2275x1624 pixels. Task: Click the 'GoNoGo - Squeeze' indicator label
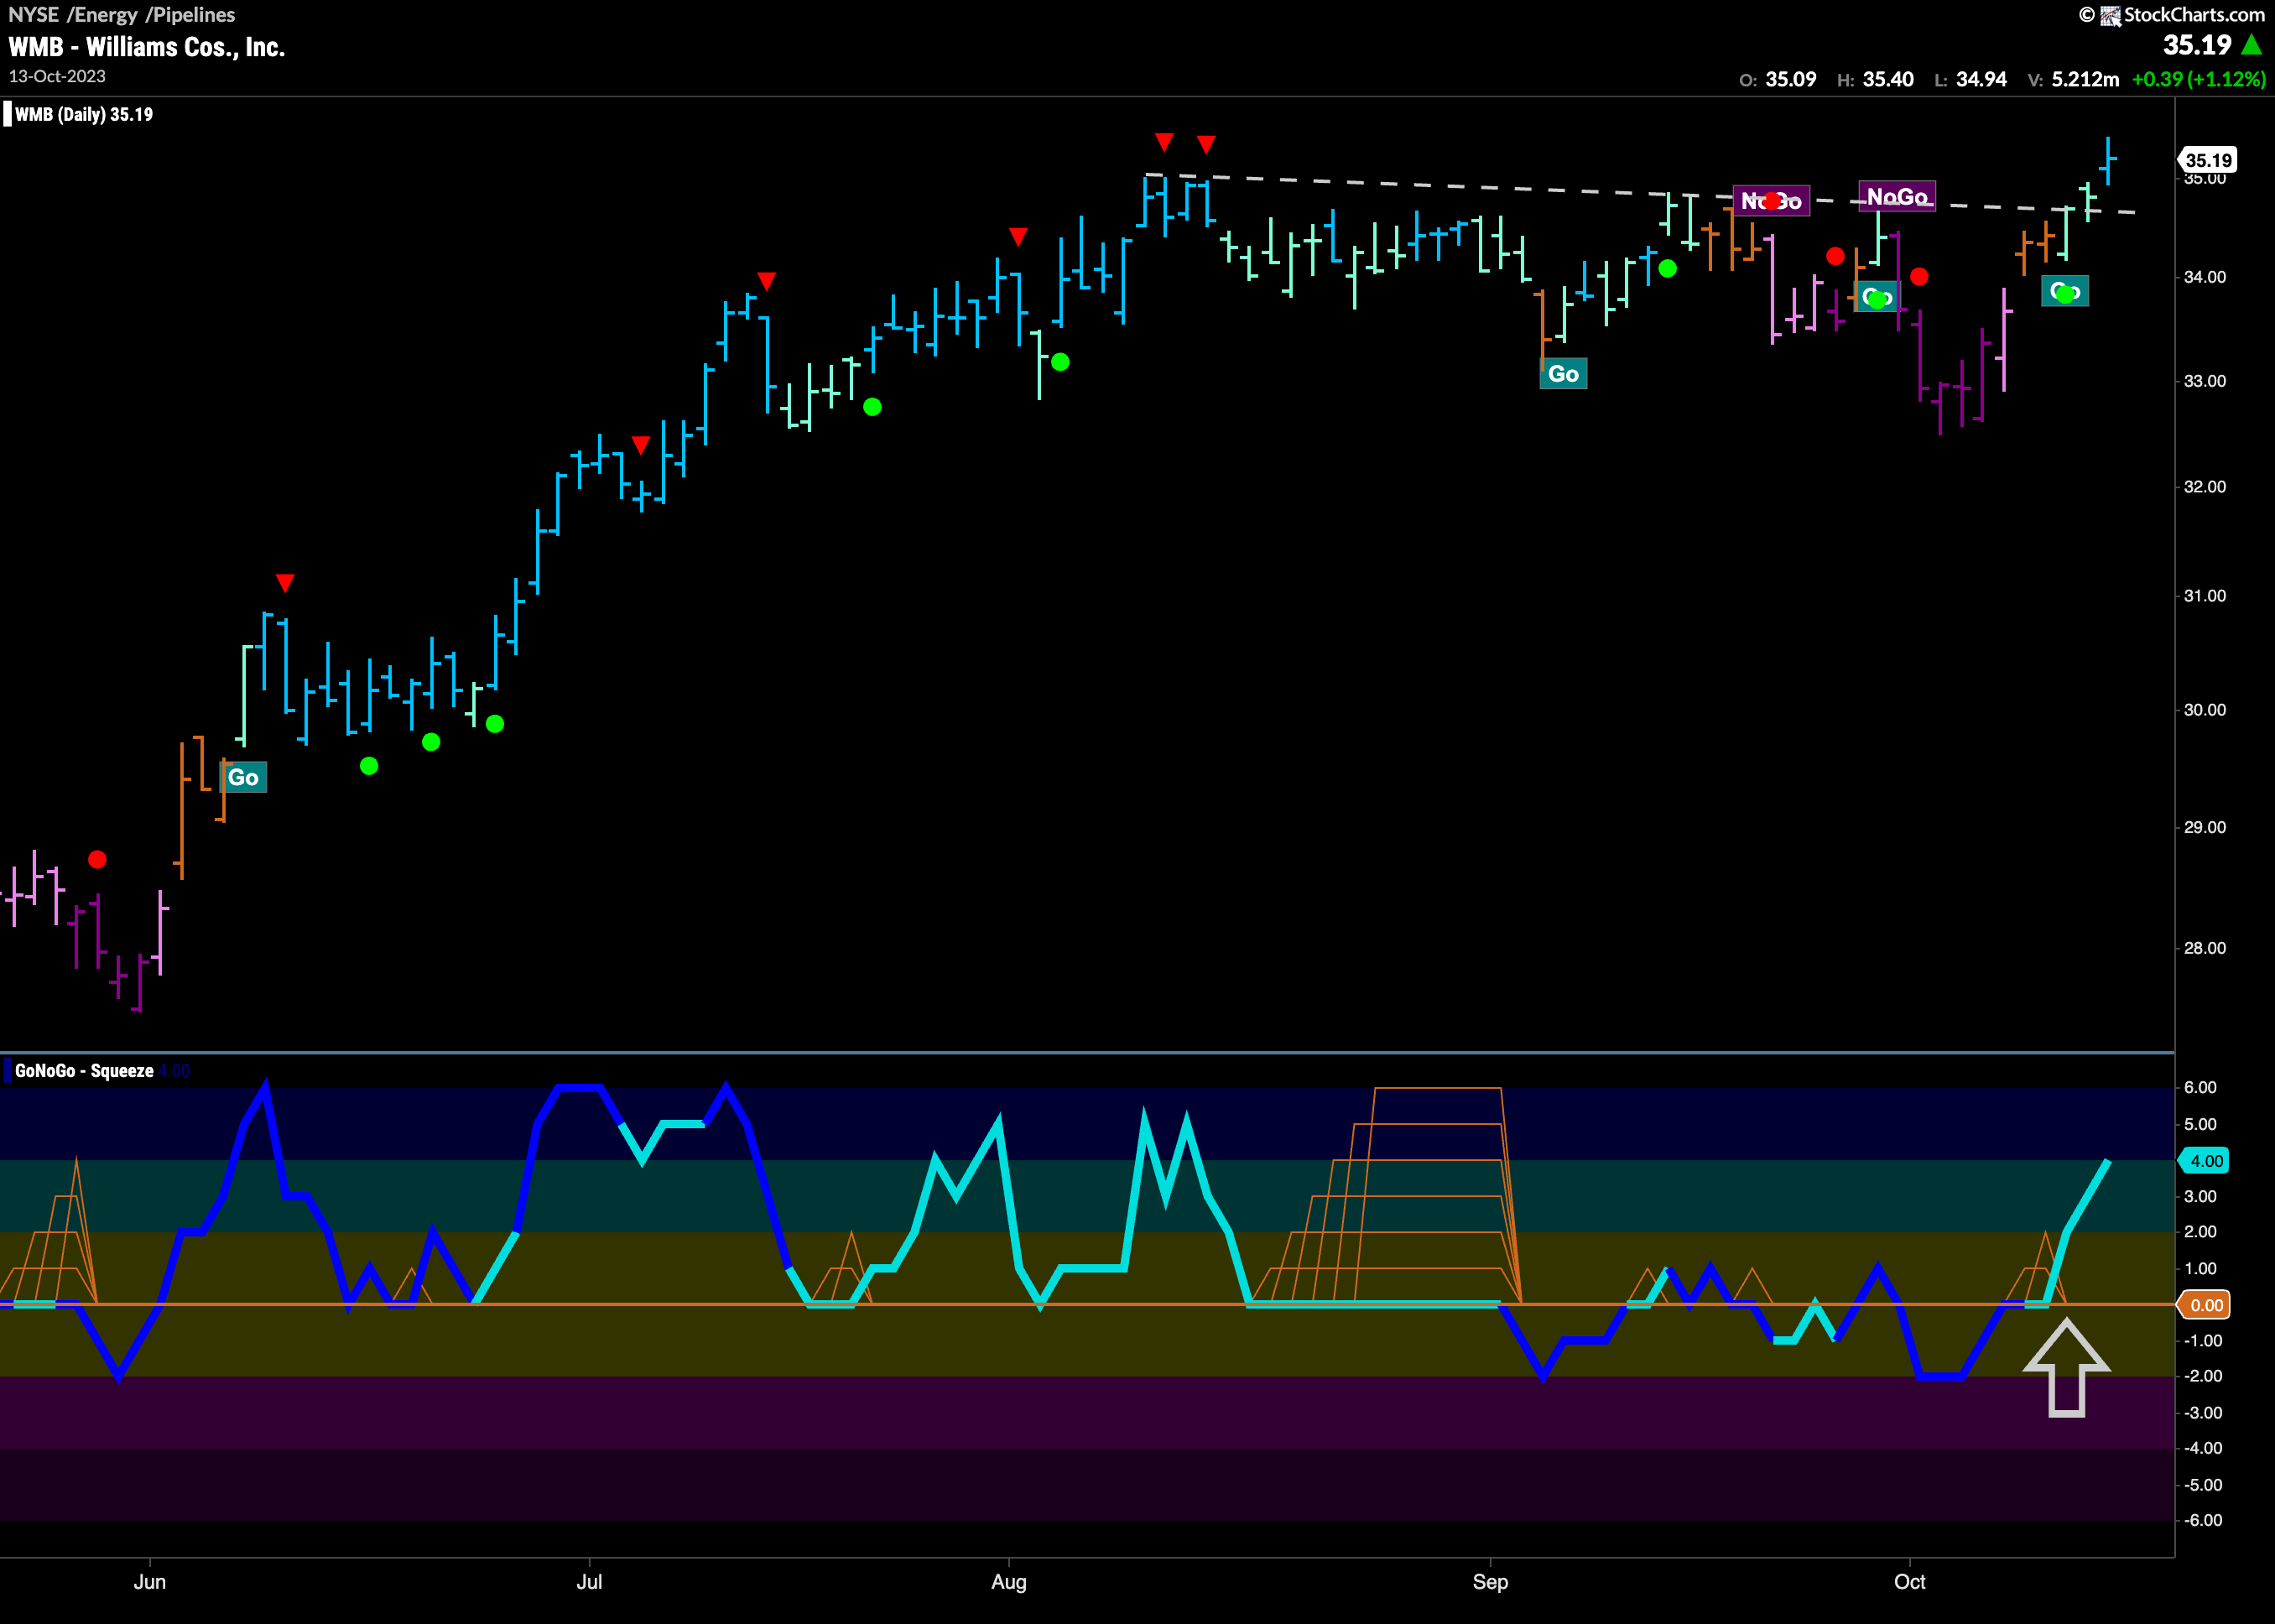pyautogui.click(x=84, y=1071)
